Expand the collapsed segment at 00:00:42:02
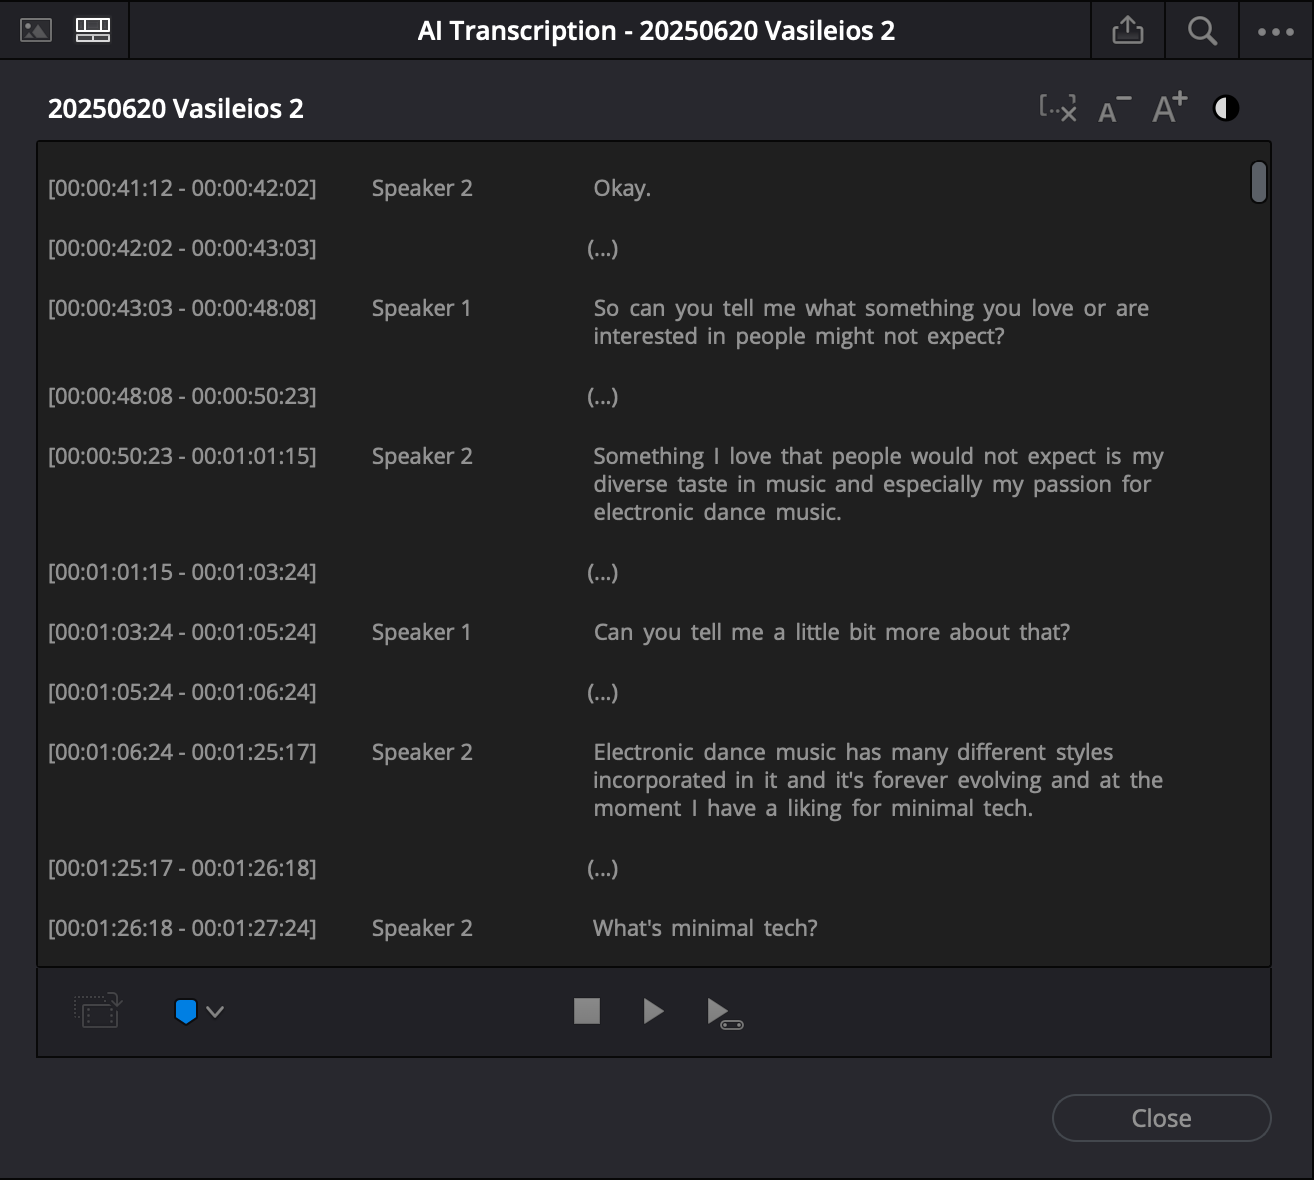Viewport: 1314px width, 1180px height. click(603, 248)
